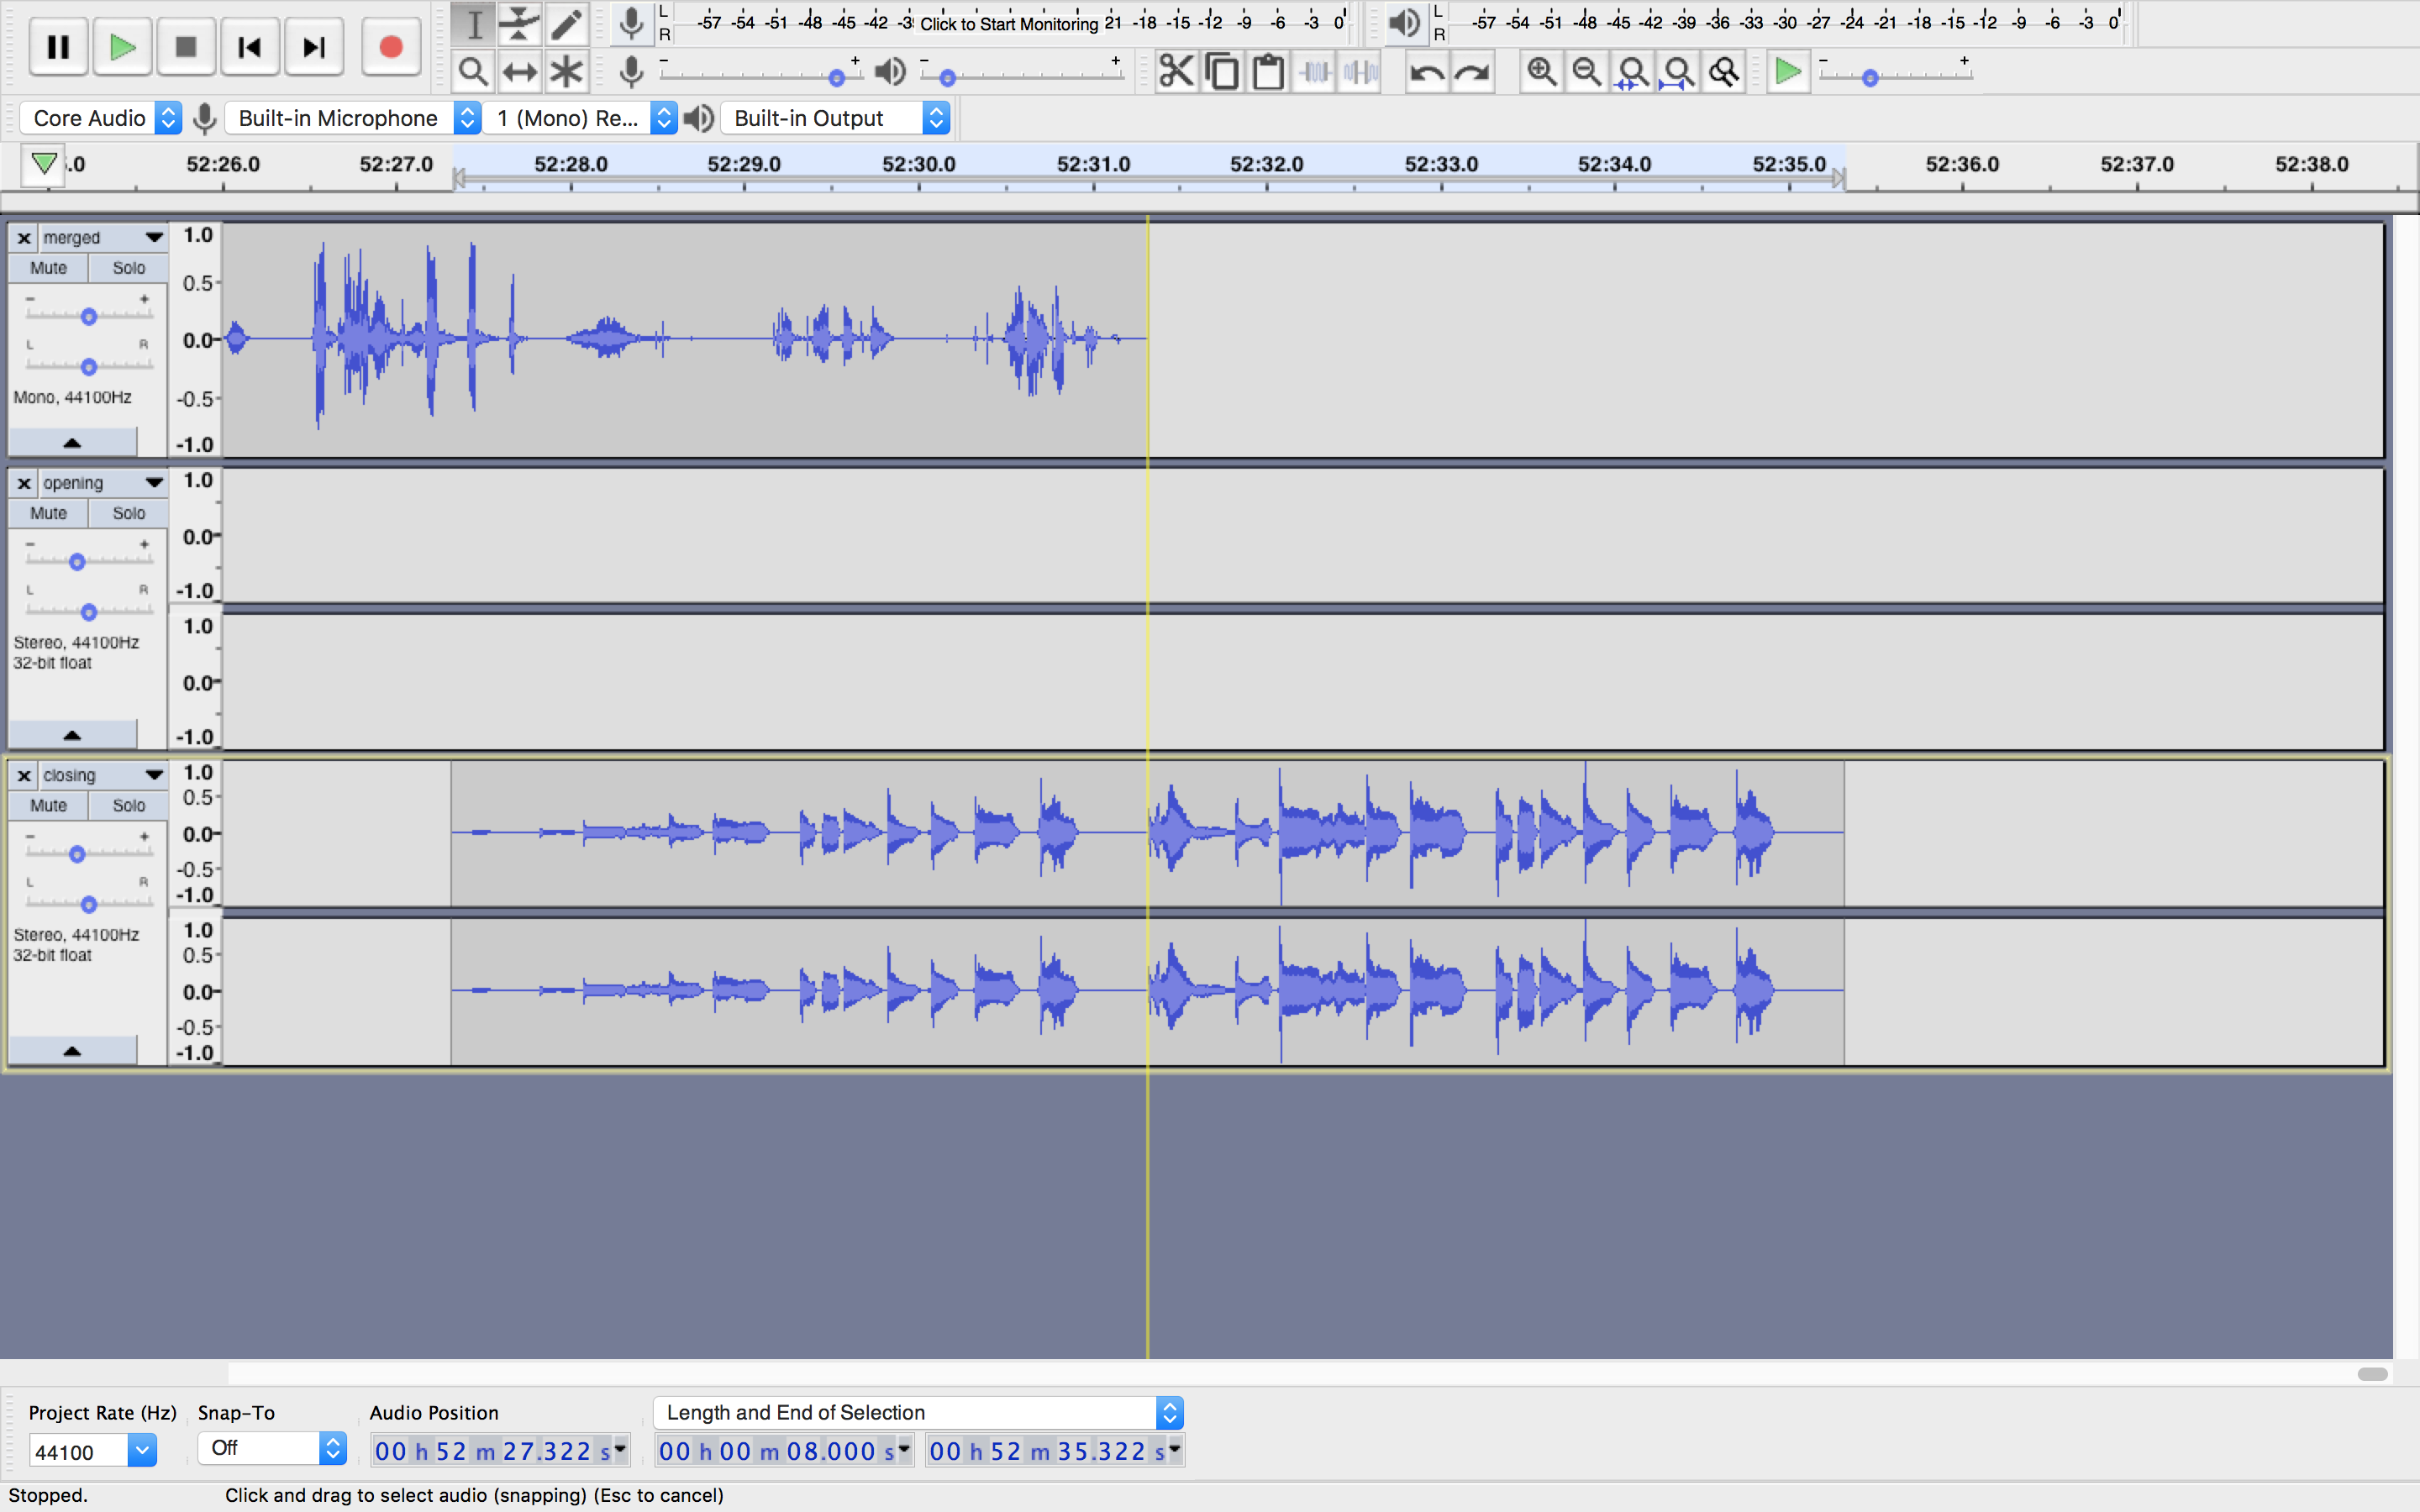The height and width of the screenshot is (1512, 2420).
Task: Click to Start Monitoring recording meter
Action: coord(1008,23)
